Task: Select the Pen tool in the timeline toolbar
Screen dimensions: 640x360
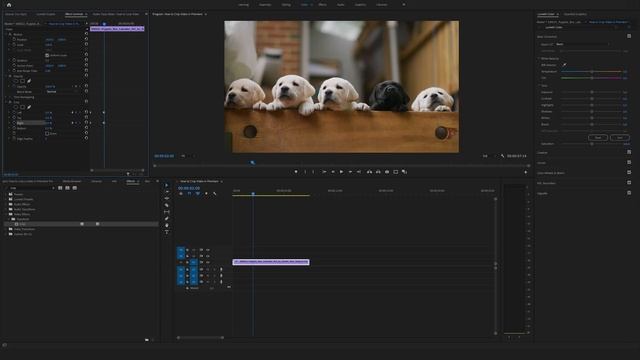Action: (x=167, y=218)
